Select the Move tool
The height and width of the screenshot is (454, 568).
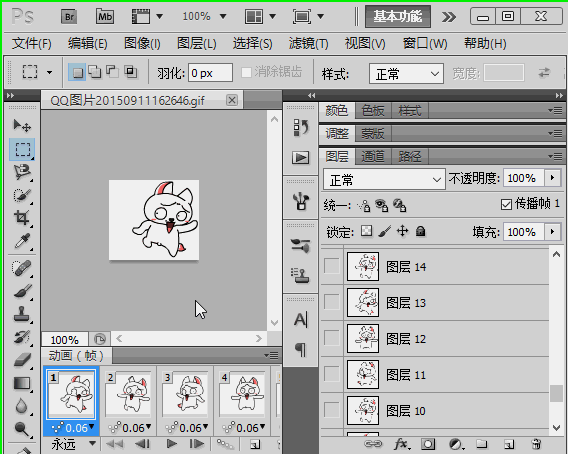(22, 126)
